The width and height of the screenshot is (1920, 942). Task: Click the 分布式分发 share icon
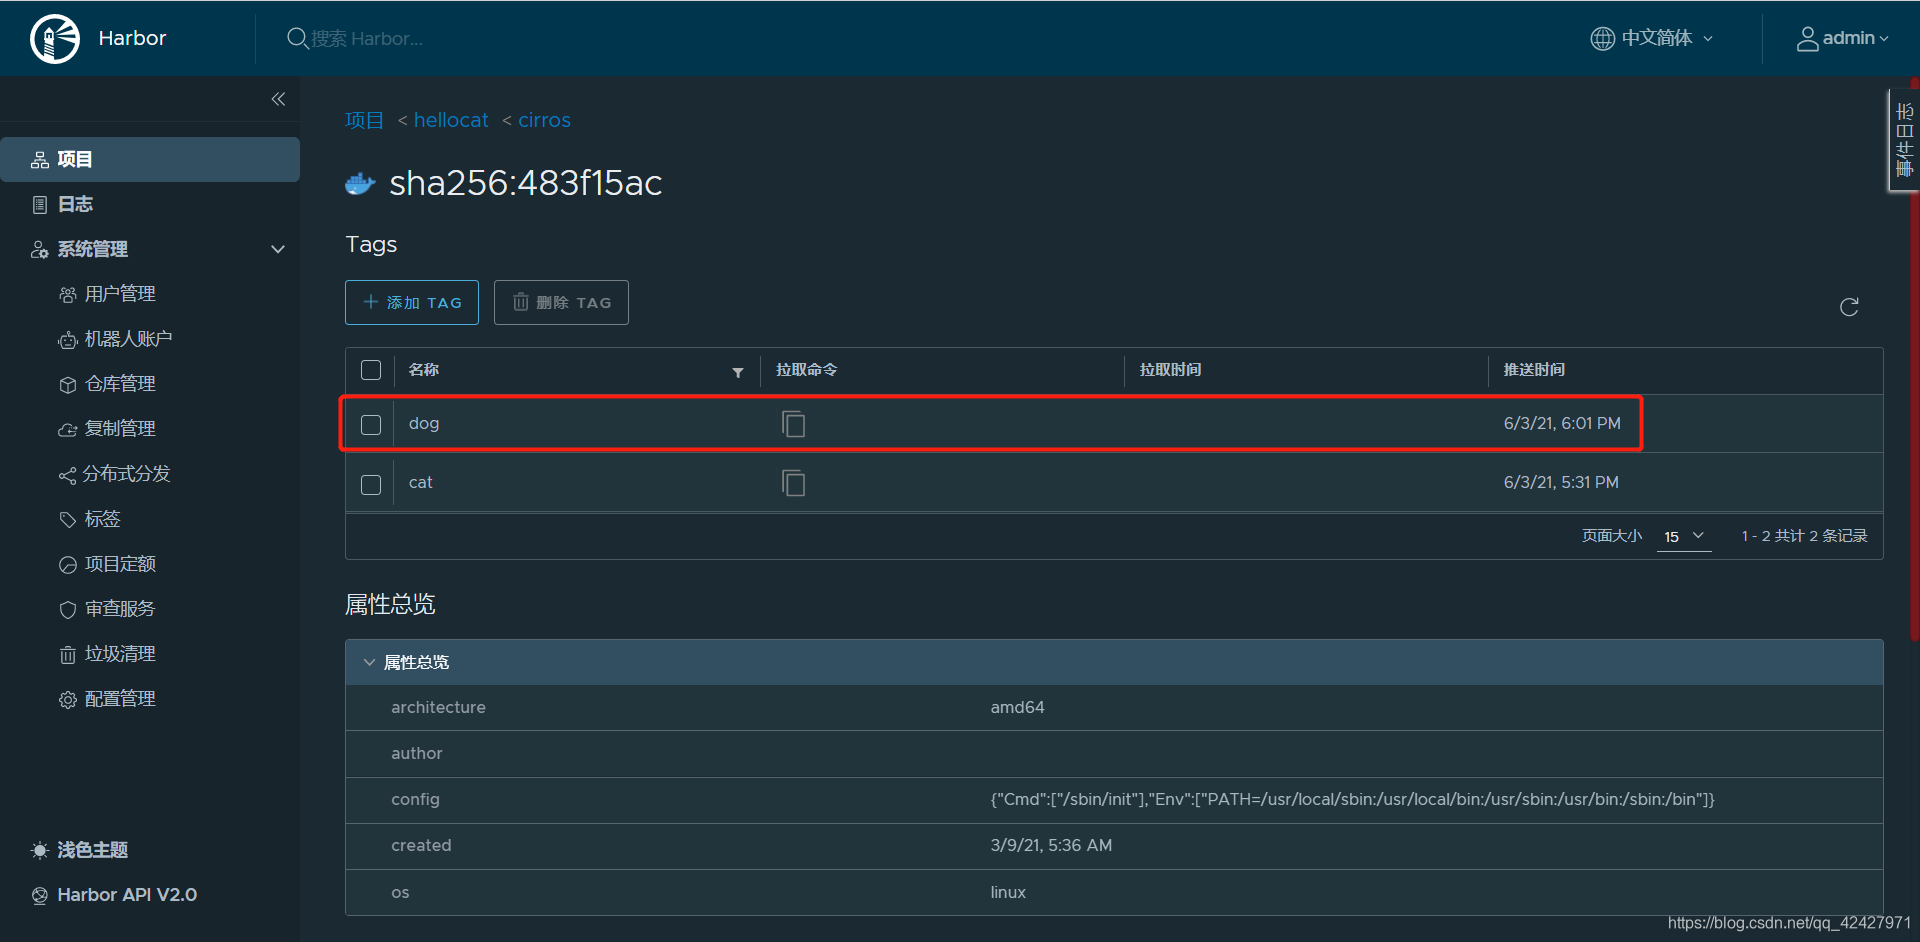(67, 475)
